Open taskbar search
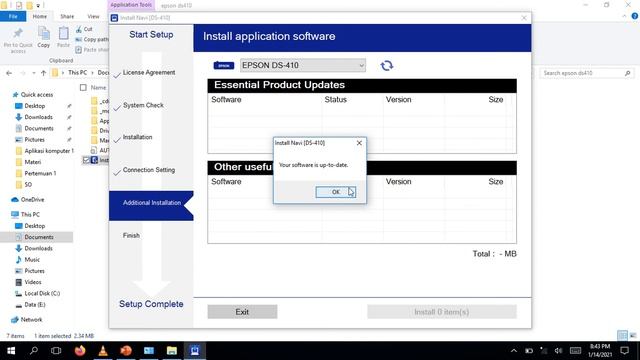 click(33, 351)
